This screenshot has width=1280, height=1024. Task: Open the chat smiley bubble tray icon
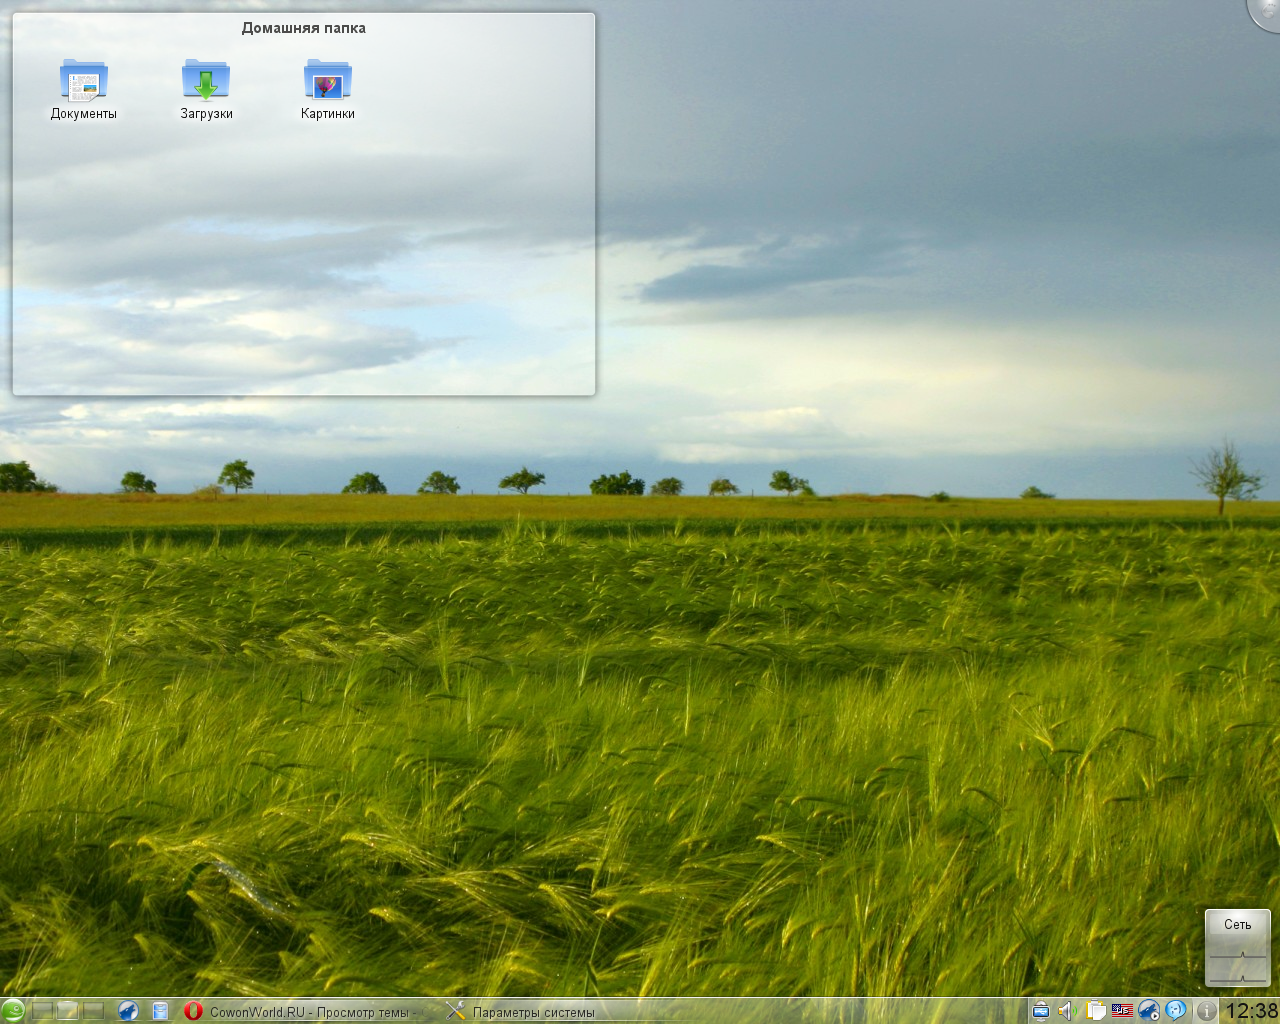1176,1011
